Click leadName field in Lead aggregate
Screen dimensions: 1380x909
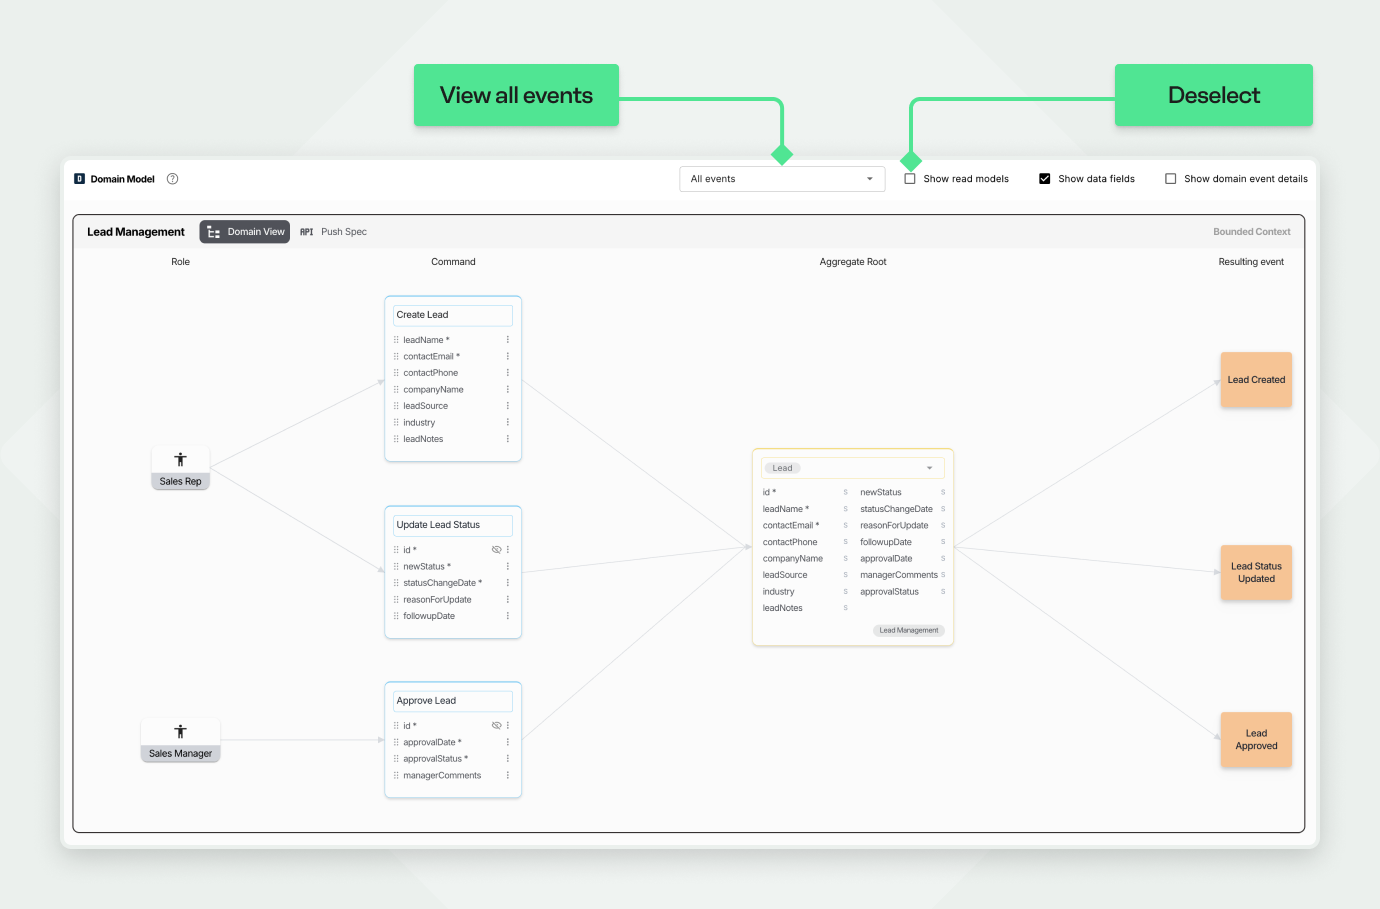(x=786, y=509)
